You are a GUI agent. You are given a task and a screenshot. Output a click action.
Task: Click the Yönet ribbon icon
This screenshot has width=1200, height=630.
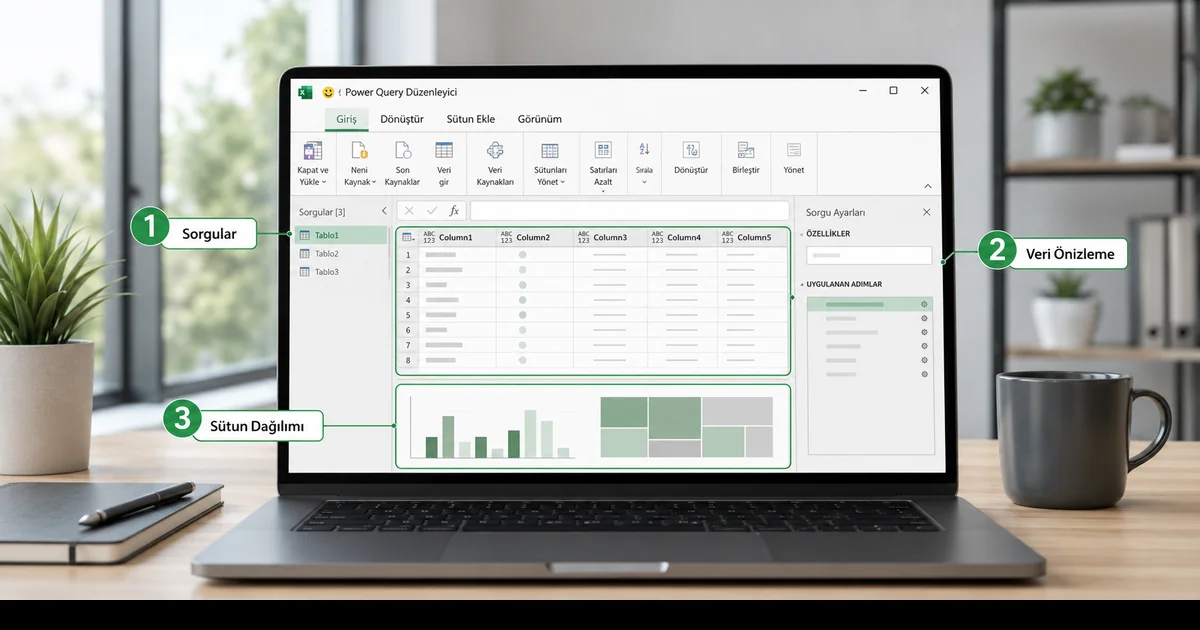tap(794, 150)
